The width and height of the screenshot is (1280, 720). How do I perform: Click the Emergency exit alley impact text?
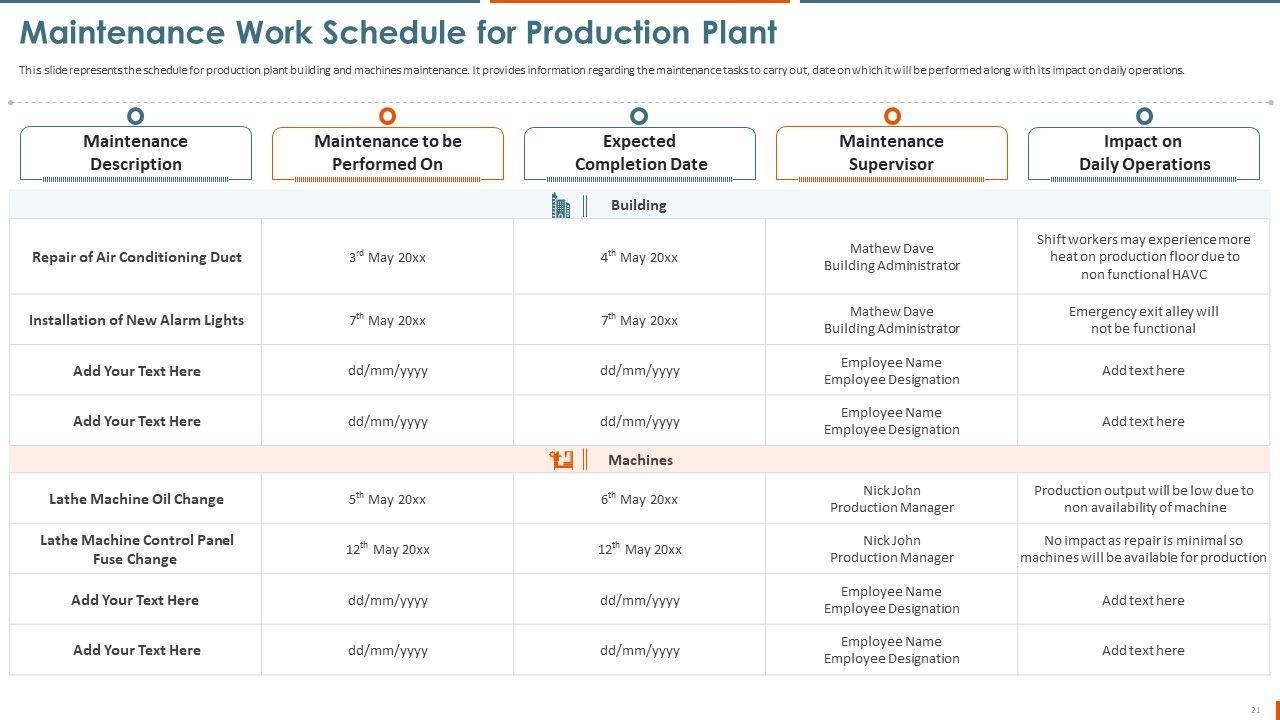(x=1143, y=320)
